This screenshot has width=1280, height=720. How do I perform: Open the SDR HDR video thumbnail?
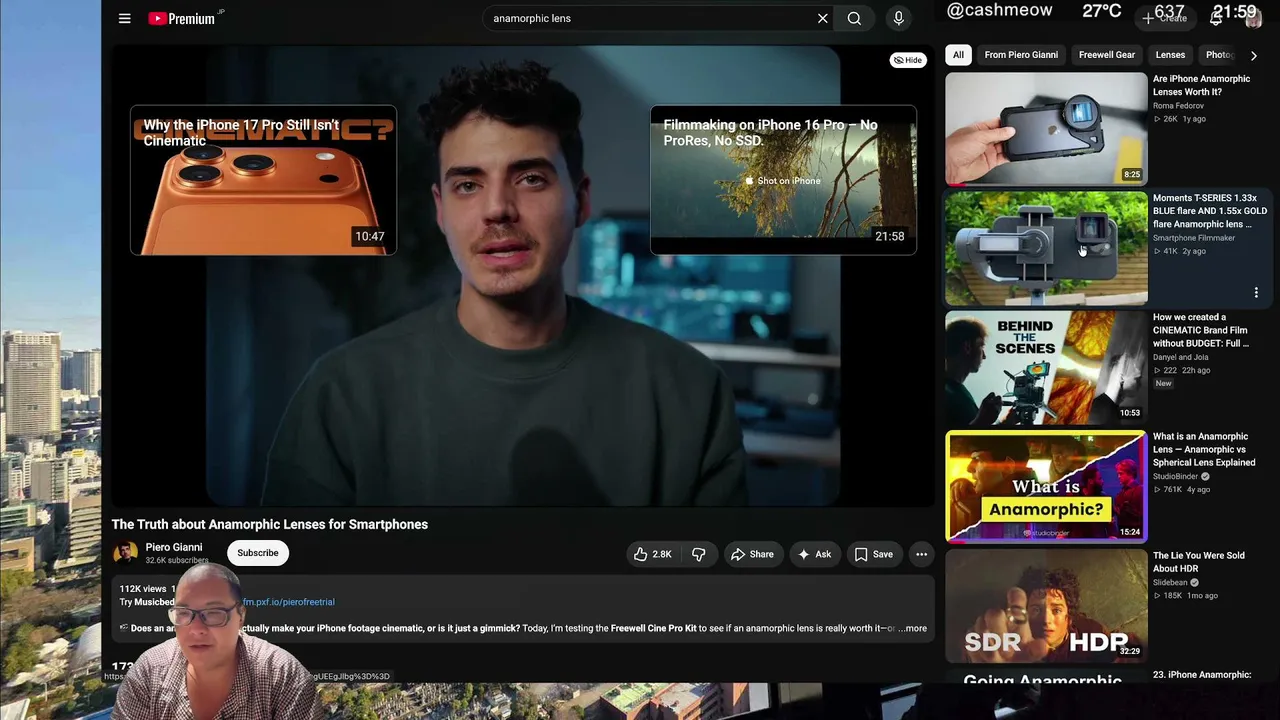(x=1046, y=605)
